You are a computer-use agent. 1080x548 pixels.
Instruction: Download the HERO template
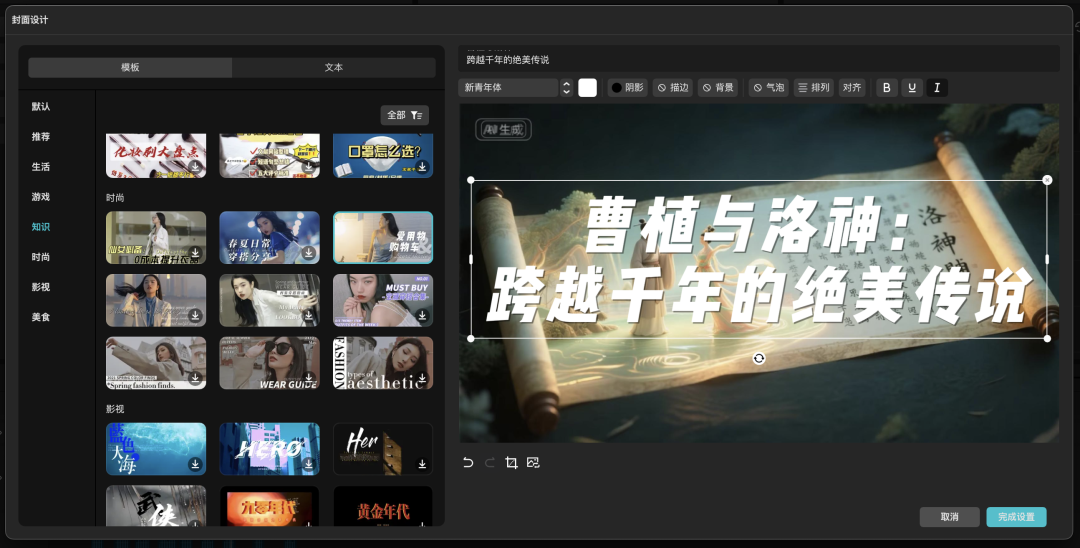point(309,464)
